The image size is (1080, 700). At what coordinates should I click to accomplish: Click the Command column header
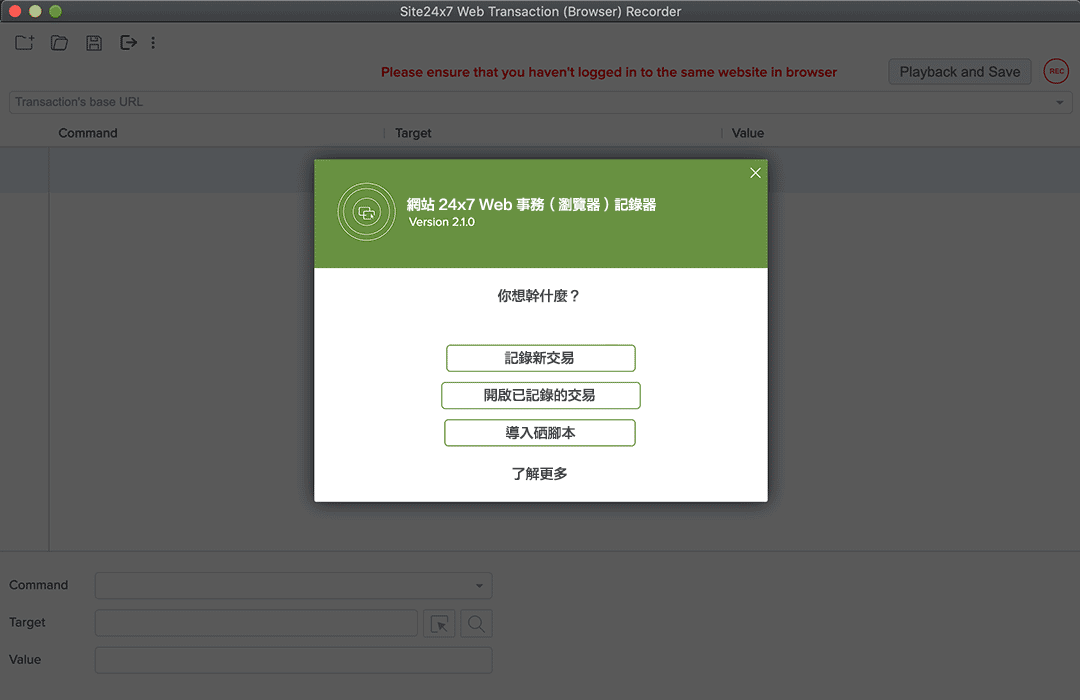[88, 132]
